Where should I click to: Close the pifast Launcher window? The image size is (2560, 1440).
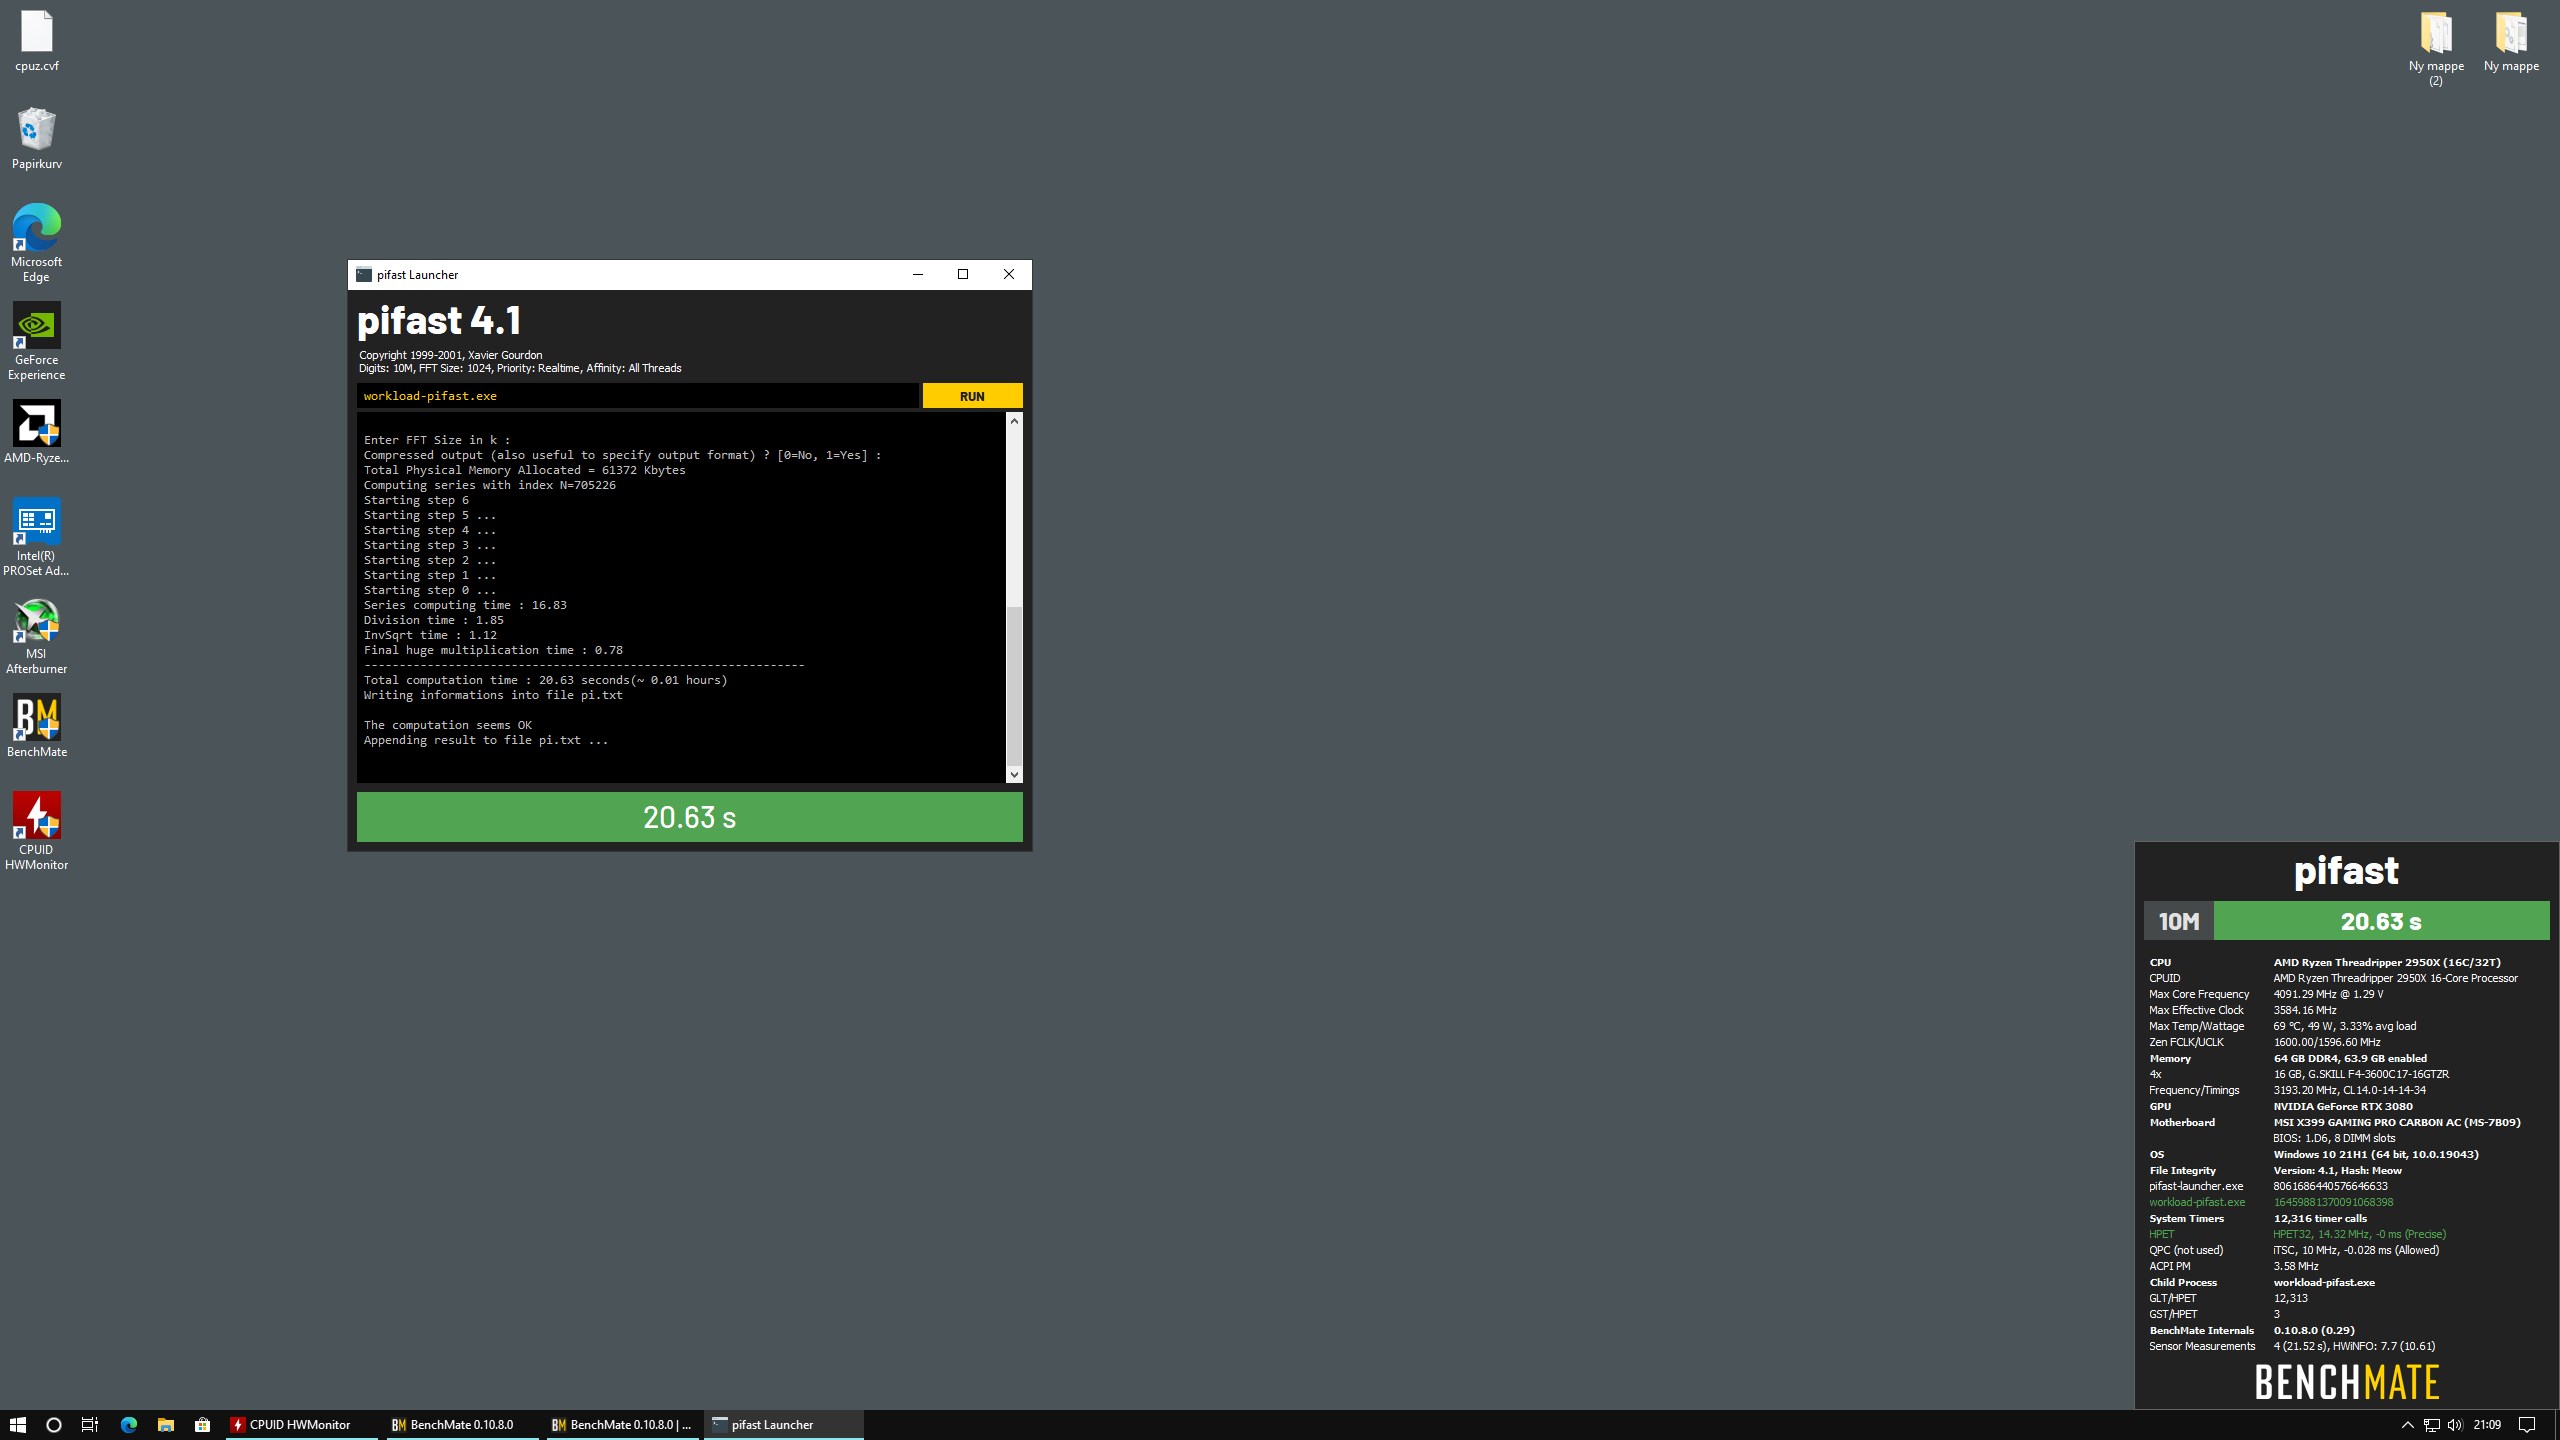(1009, 275)
